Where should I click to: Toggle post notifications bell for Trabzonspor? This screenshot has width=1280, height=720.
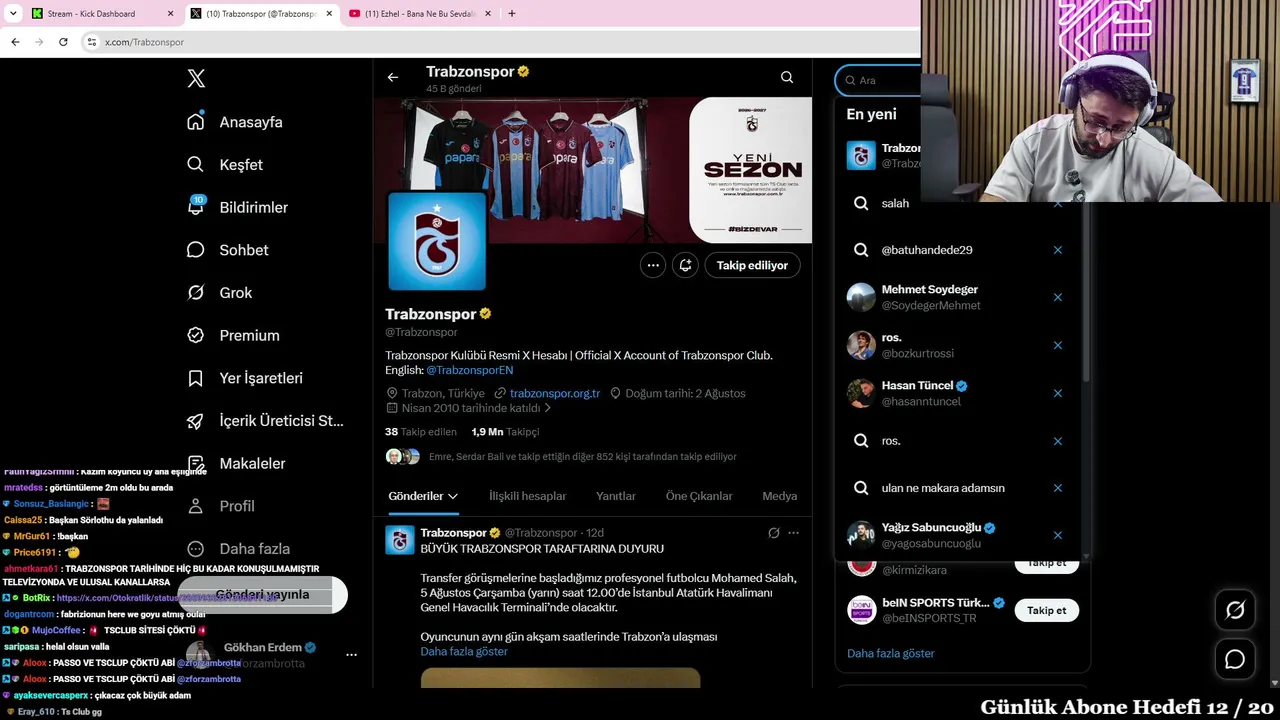[x=685, y=265]
